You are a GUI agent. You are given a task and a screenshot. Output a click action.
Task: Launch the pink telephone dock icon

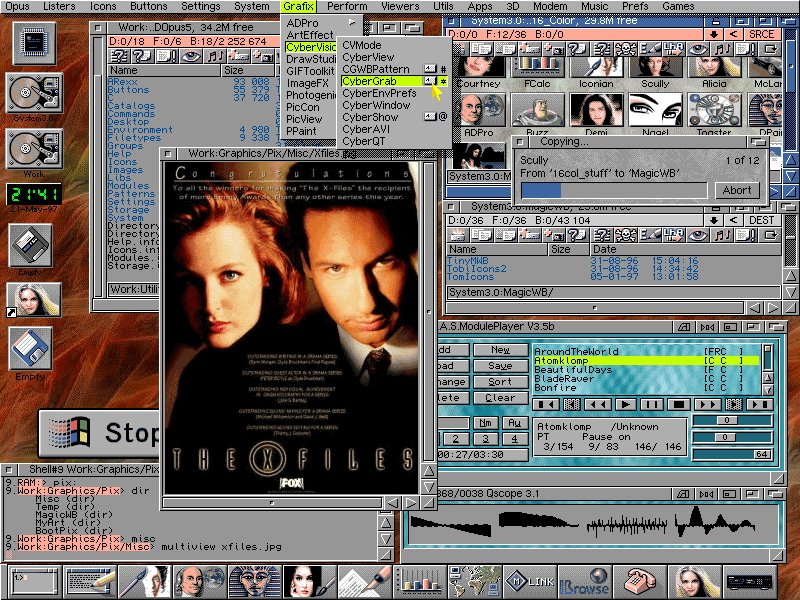[640, 581]
